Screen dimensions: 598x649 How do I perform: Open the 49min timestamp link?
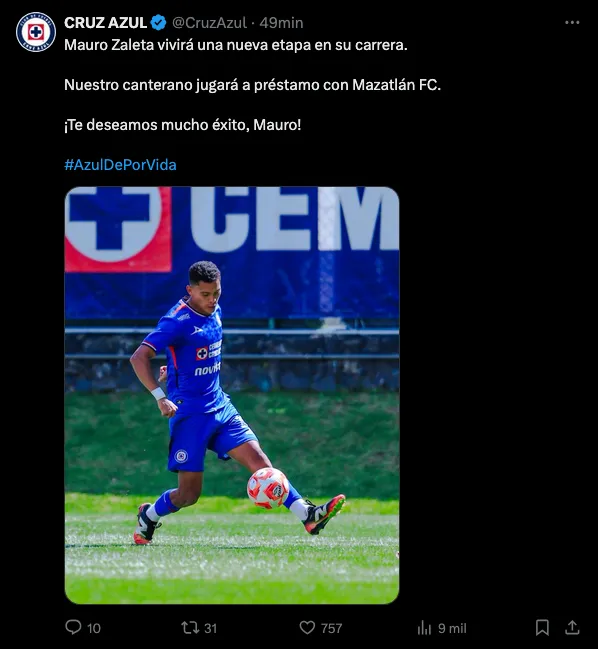click(x=281, y=23)
